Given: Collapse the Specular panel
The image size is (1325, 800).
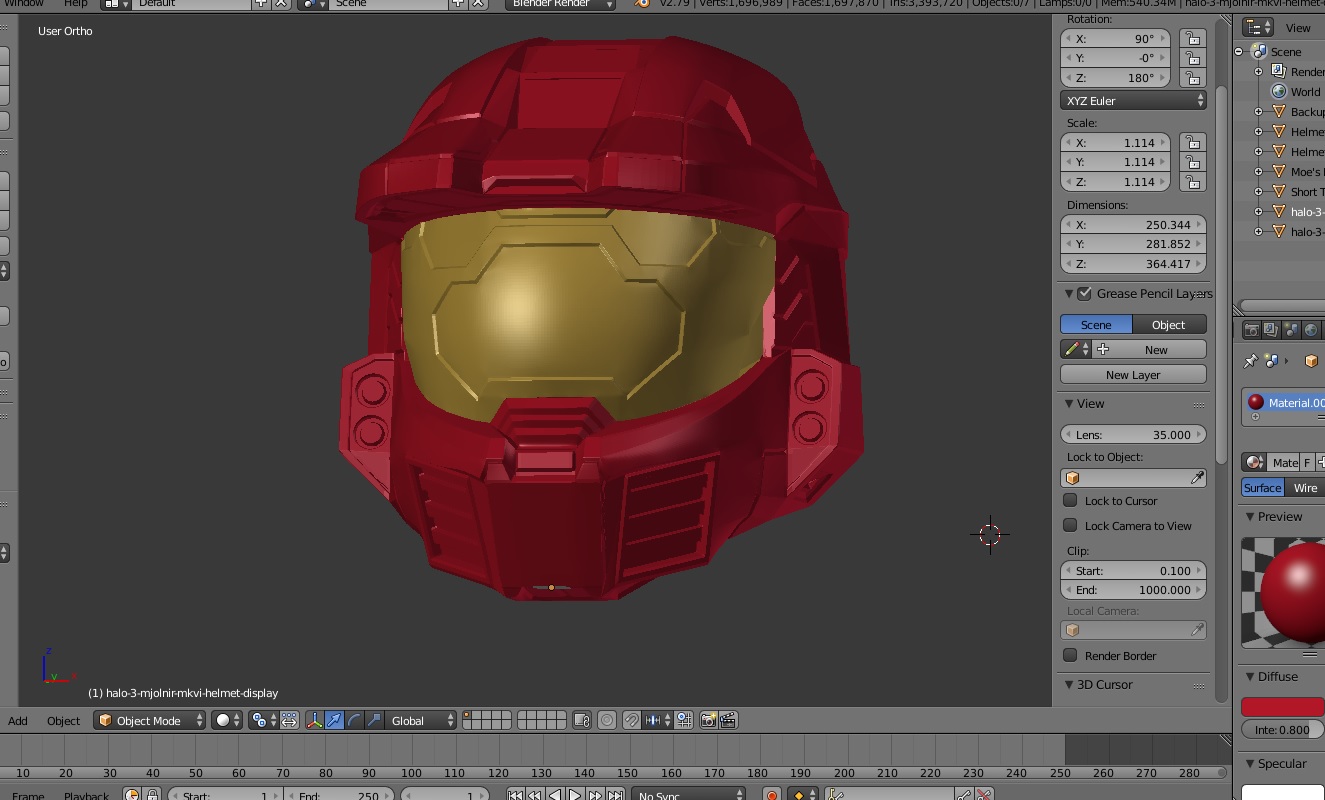Looking at the screenshot, I should tap(1250, 764).
